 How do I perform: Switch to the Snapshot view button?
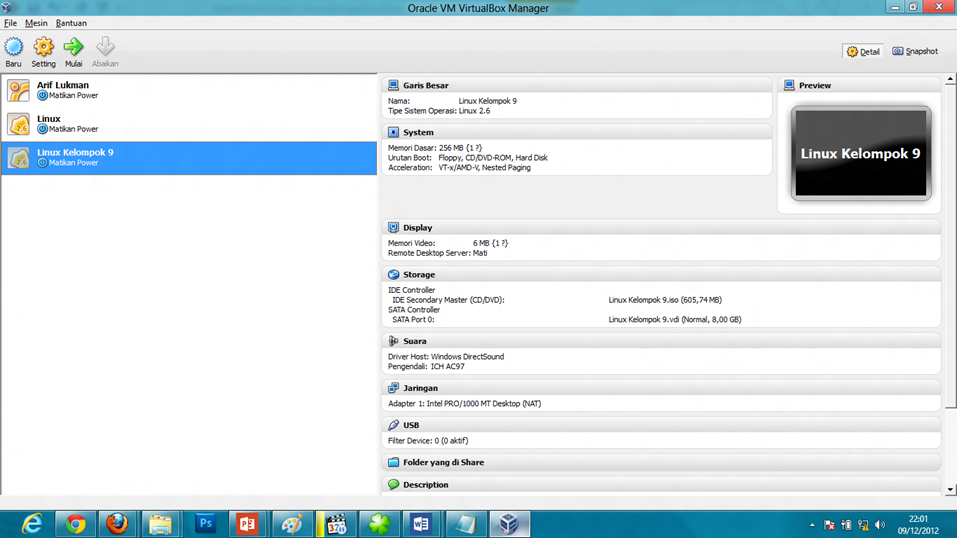[915, 51]
